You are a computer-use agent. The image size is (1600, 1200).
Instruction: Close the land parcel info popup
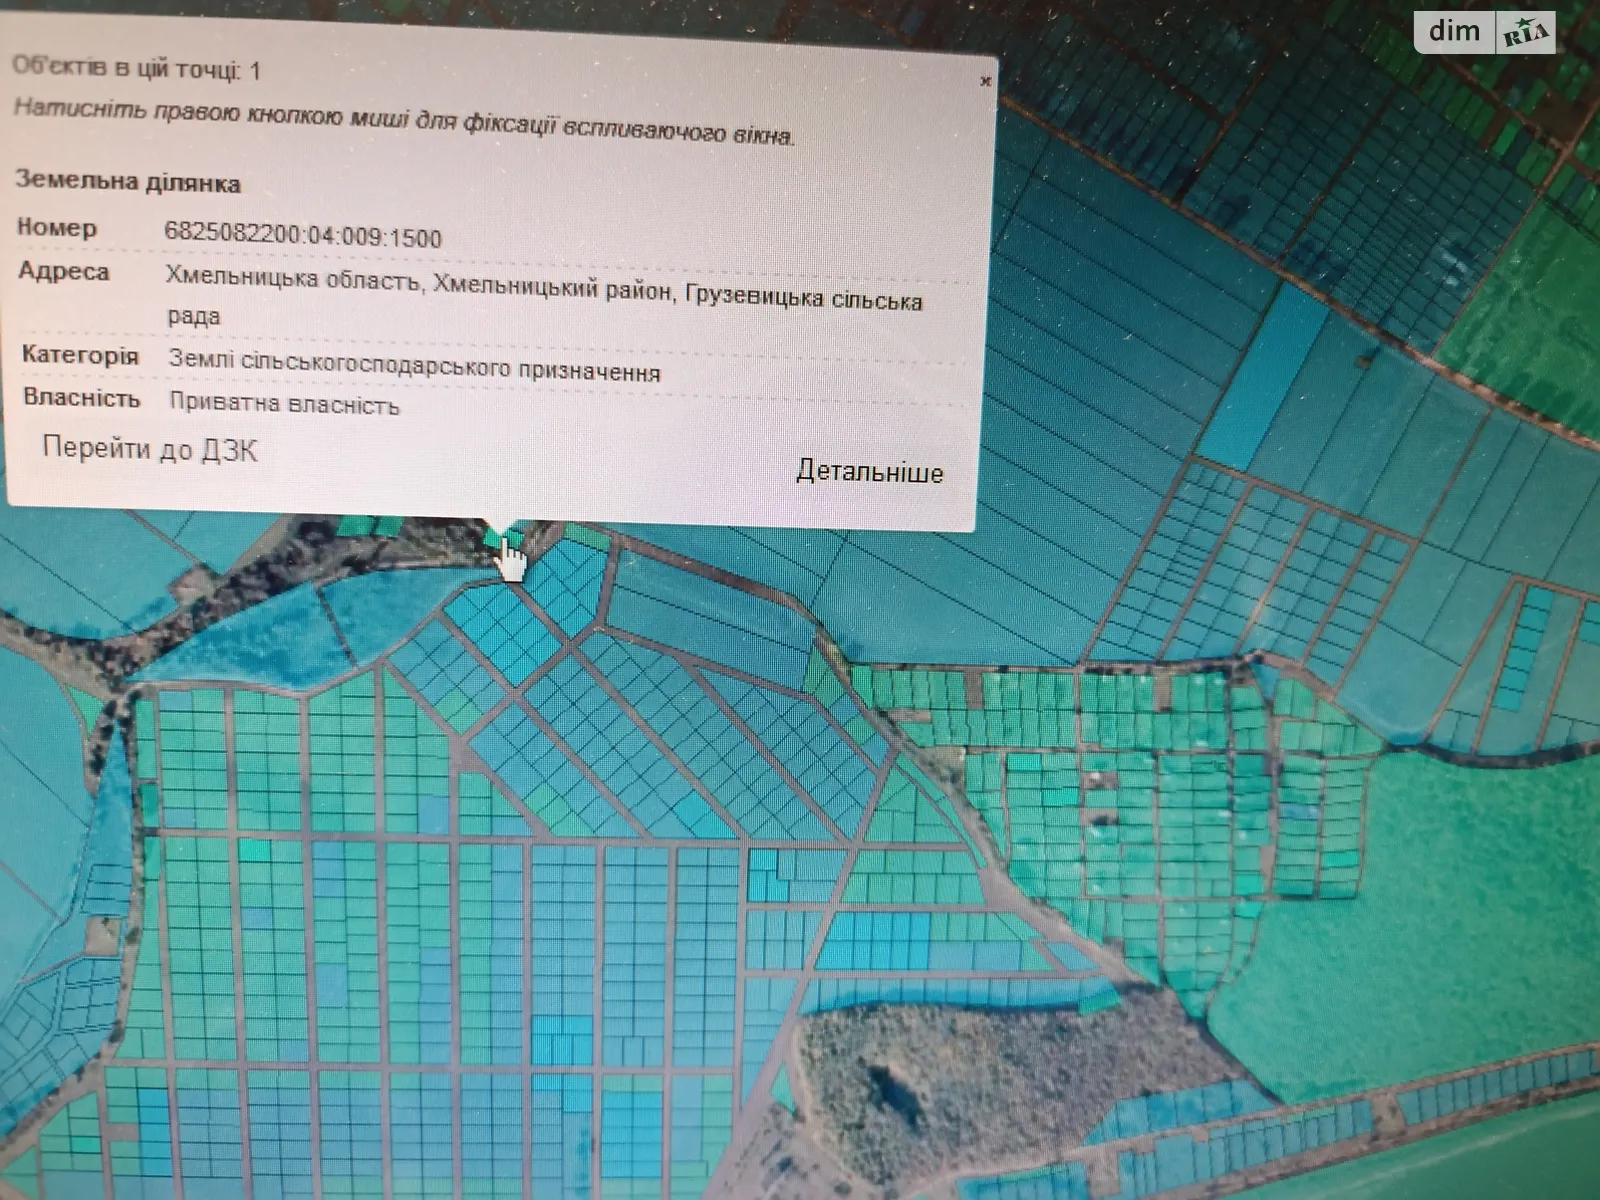tap(985, 82)
